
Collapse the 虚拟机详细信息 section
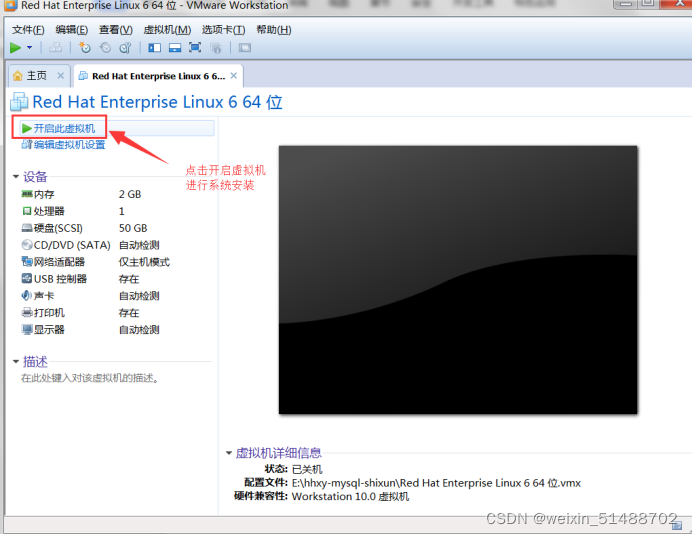point(229,453)
